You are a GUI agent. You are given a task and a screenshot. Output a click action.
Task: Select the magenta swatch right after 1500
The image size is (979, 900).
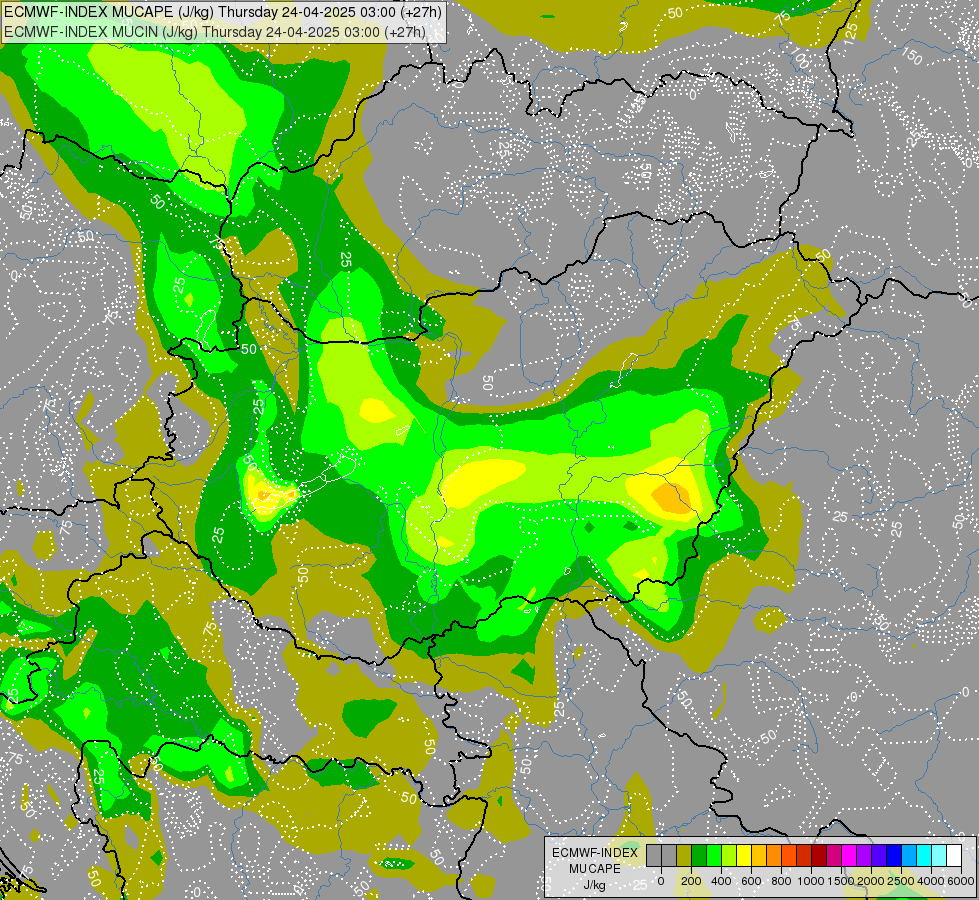[849, 856]
